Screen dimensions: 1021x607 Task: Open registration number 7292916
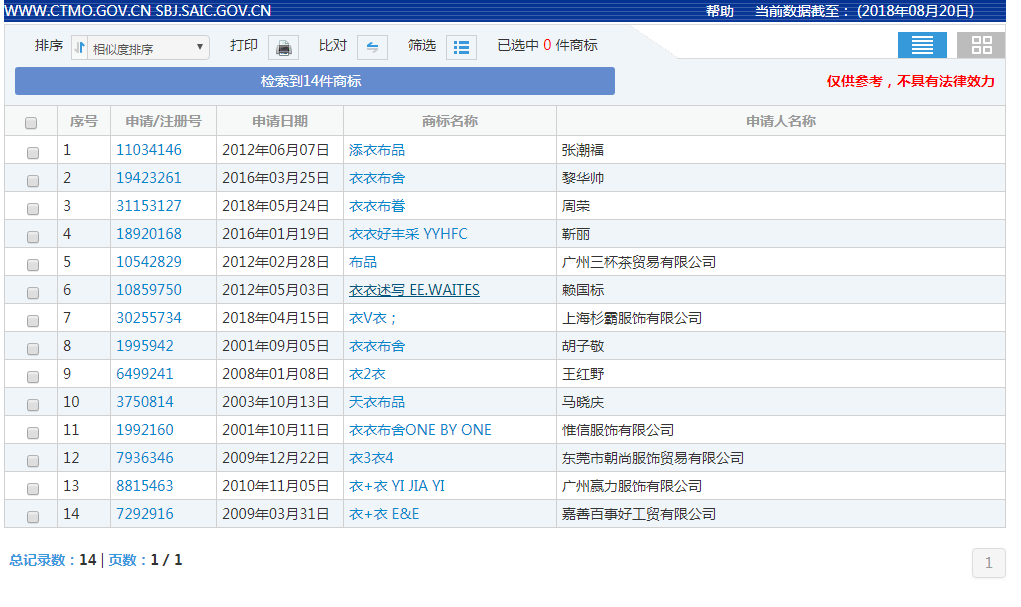pyautogui.click(x=145, y=514)
